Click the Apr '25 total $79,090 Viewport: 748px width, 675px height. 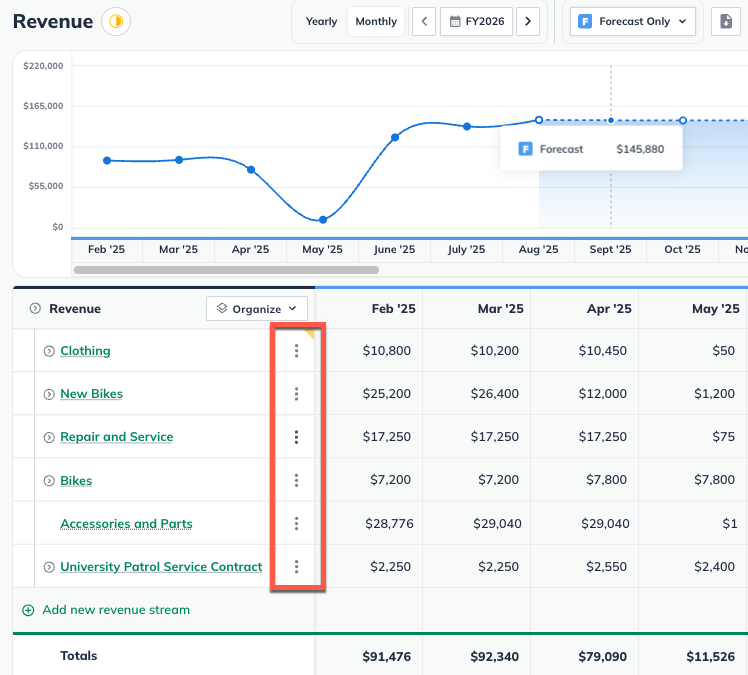click(603, 657)
